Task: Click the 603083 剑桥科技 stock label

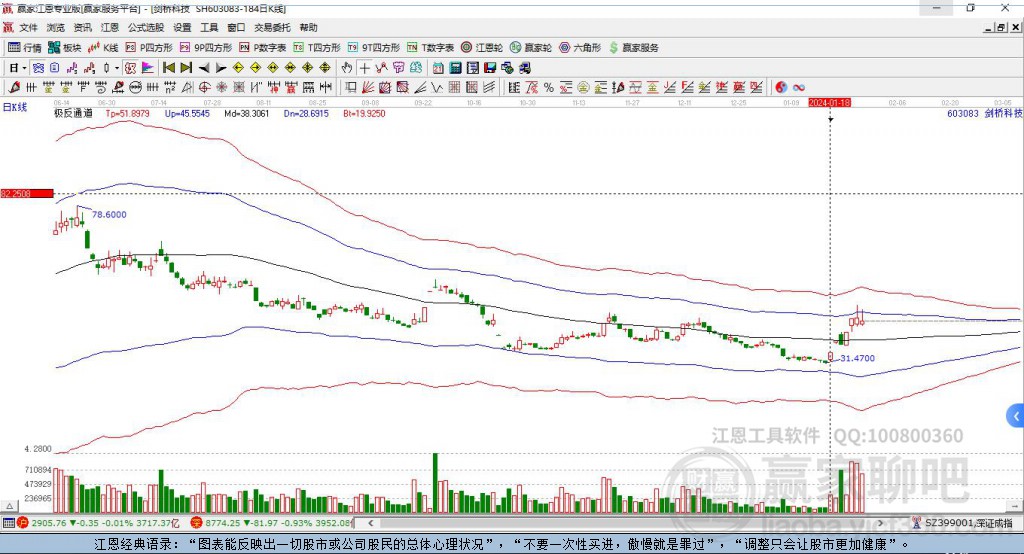Action: 984,113
